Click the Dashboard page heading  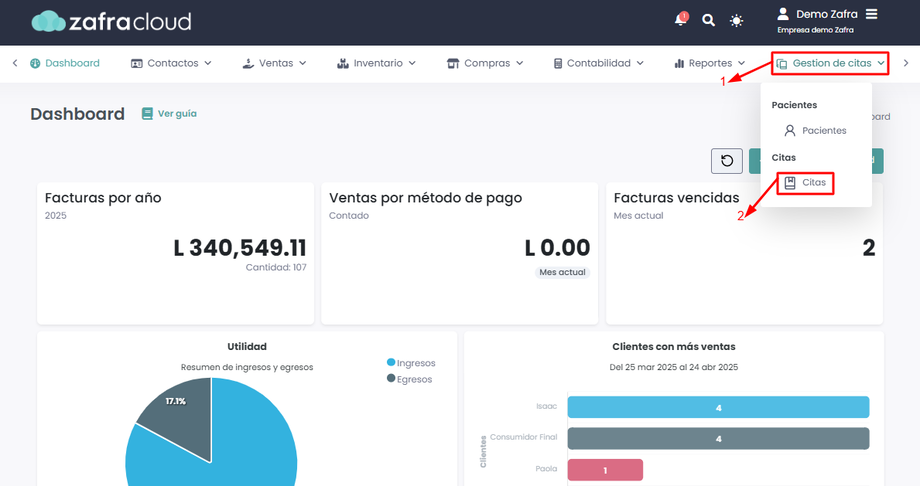(77, 114)
